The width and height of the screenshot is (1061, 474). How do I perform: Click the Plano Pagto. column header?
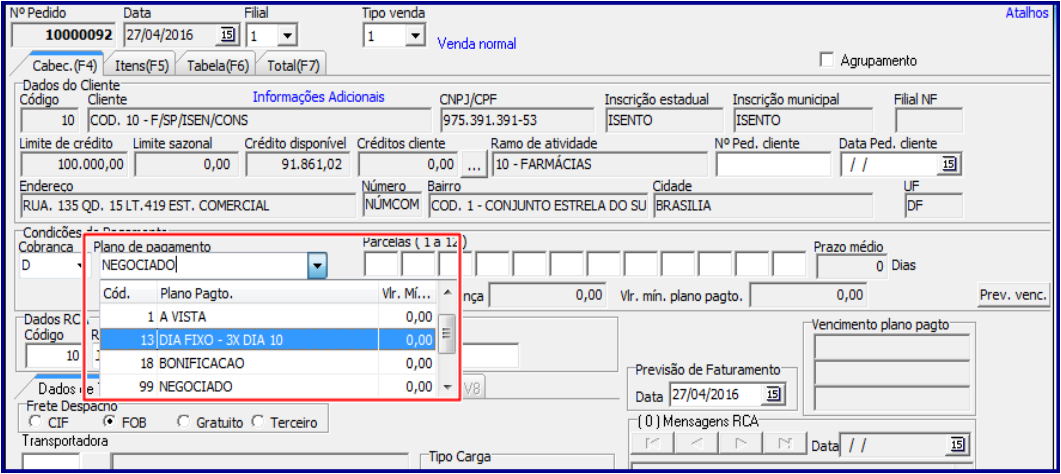[x=267, y=293]
